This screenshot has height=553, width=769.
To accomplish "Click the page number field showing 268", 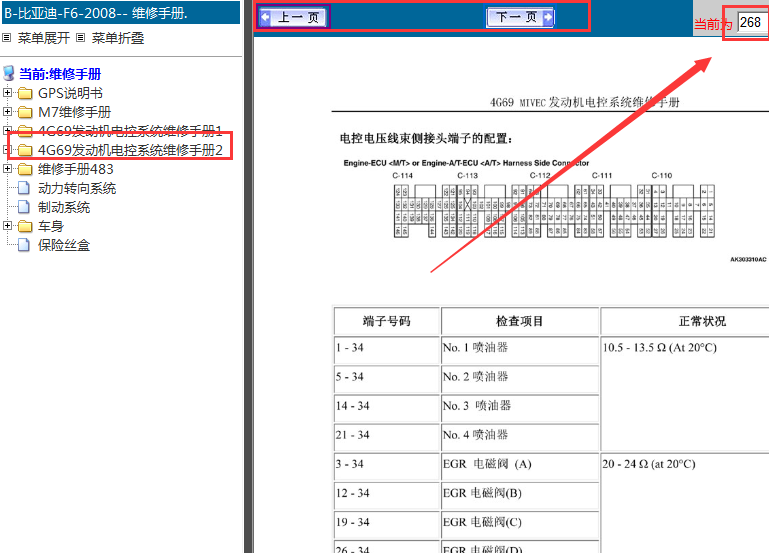I will pyautogui.click(x=753, y=23).
